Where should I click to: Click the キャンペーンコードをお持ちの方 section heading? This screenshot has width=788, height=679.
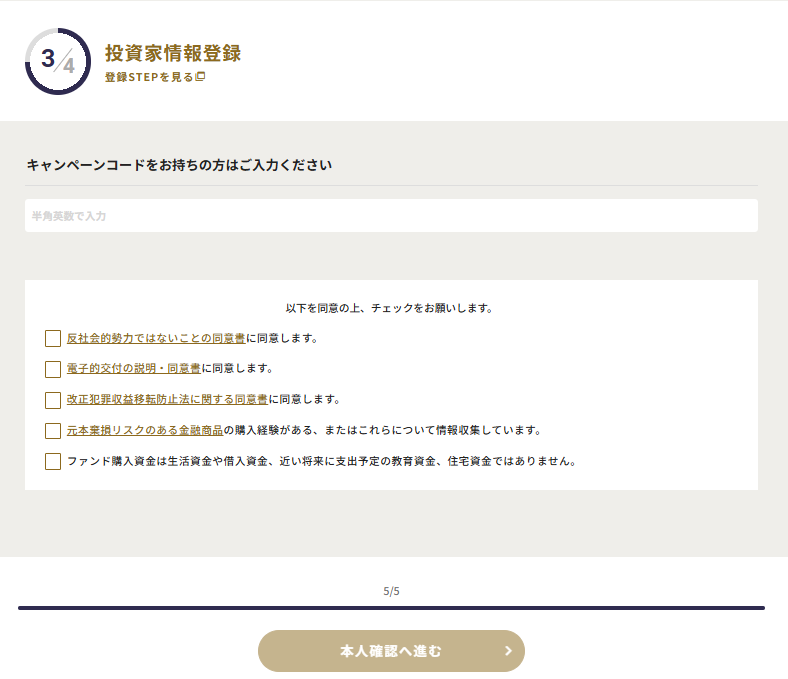(179, 165)
